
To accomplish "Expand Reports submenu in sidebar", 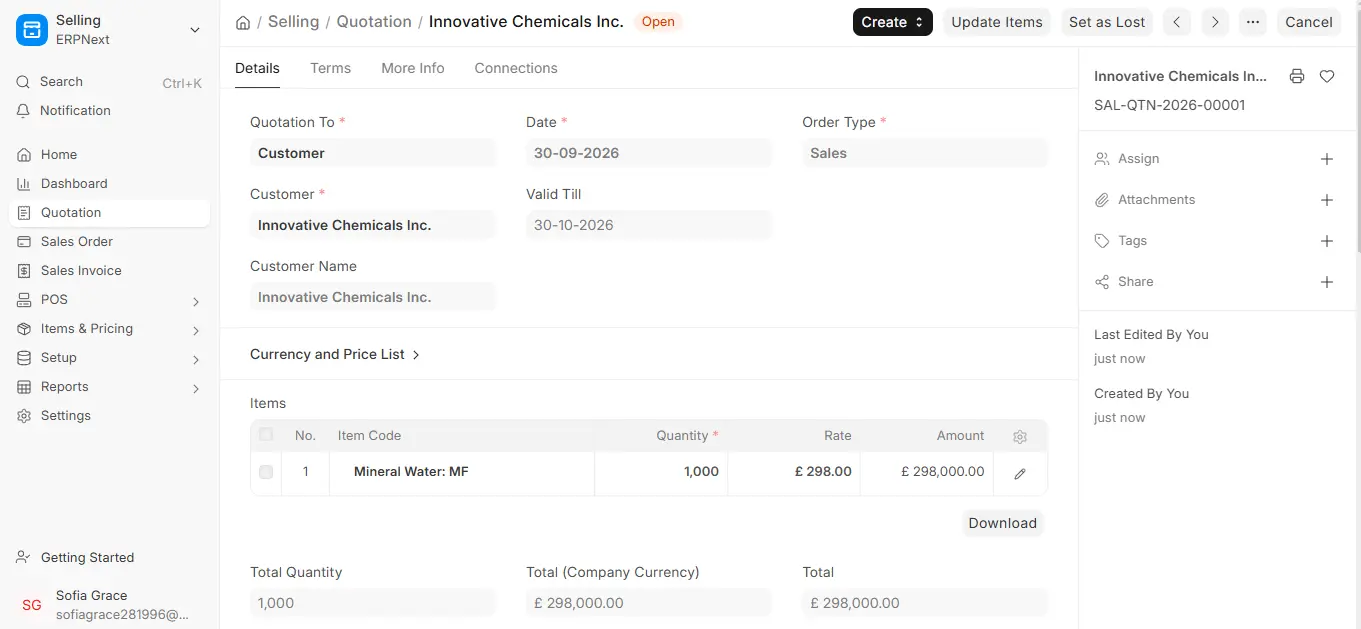I will click(196, 388).
